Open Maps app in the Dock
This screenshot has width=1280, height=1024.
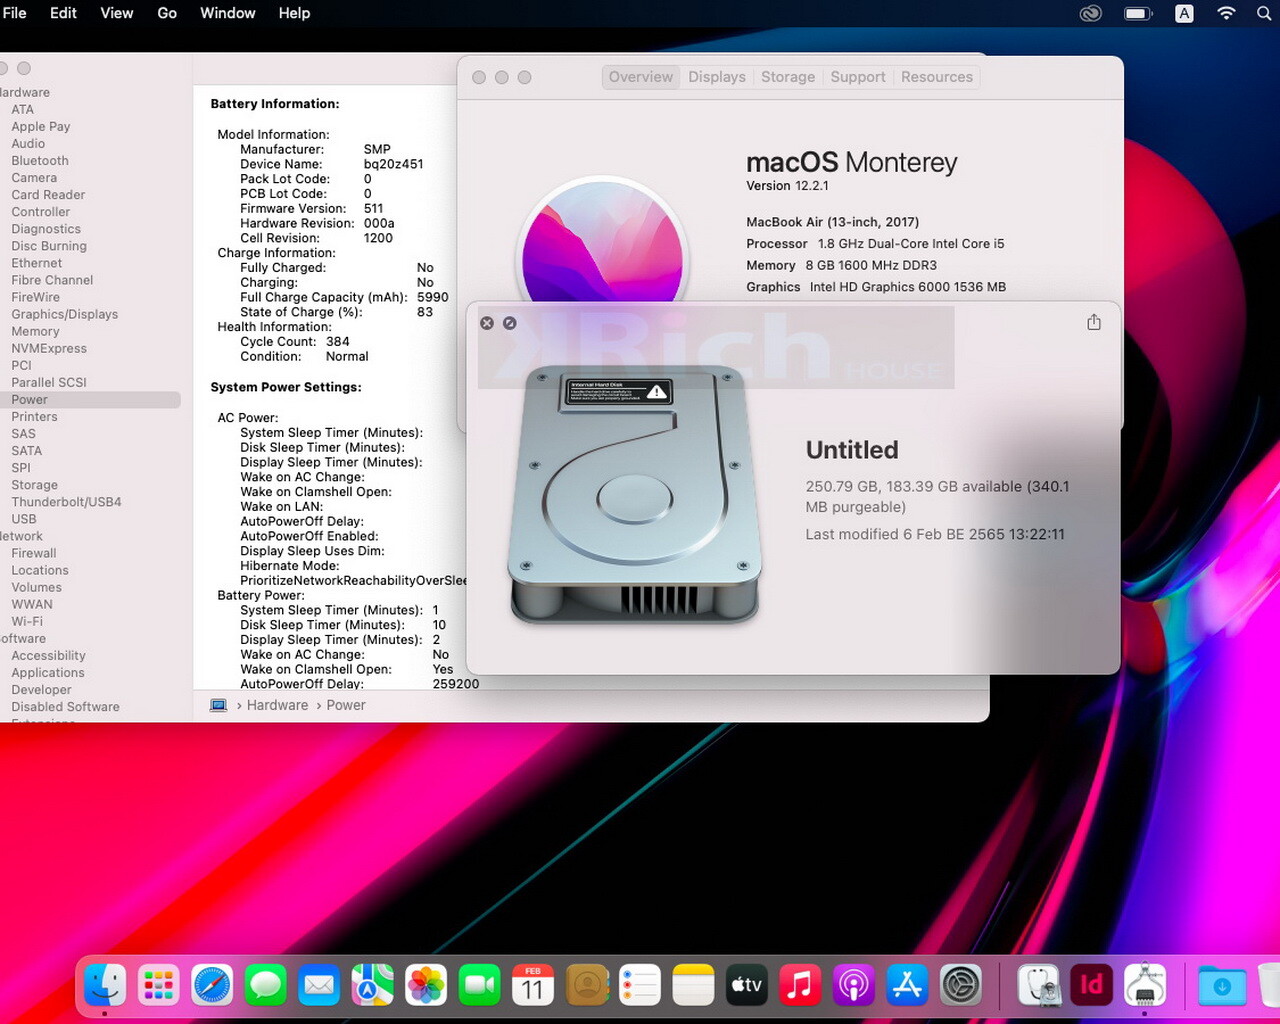tap(372, 985)
